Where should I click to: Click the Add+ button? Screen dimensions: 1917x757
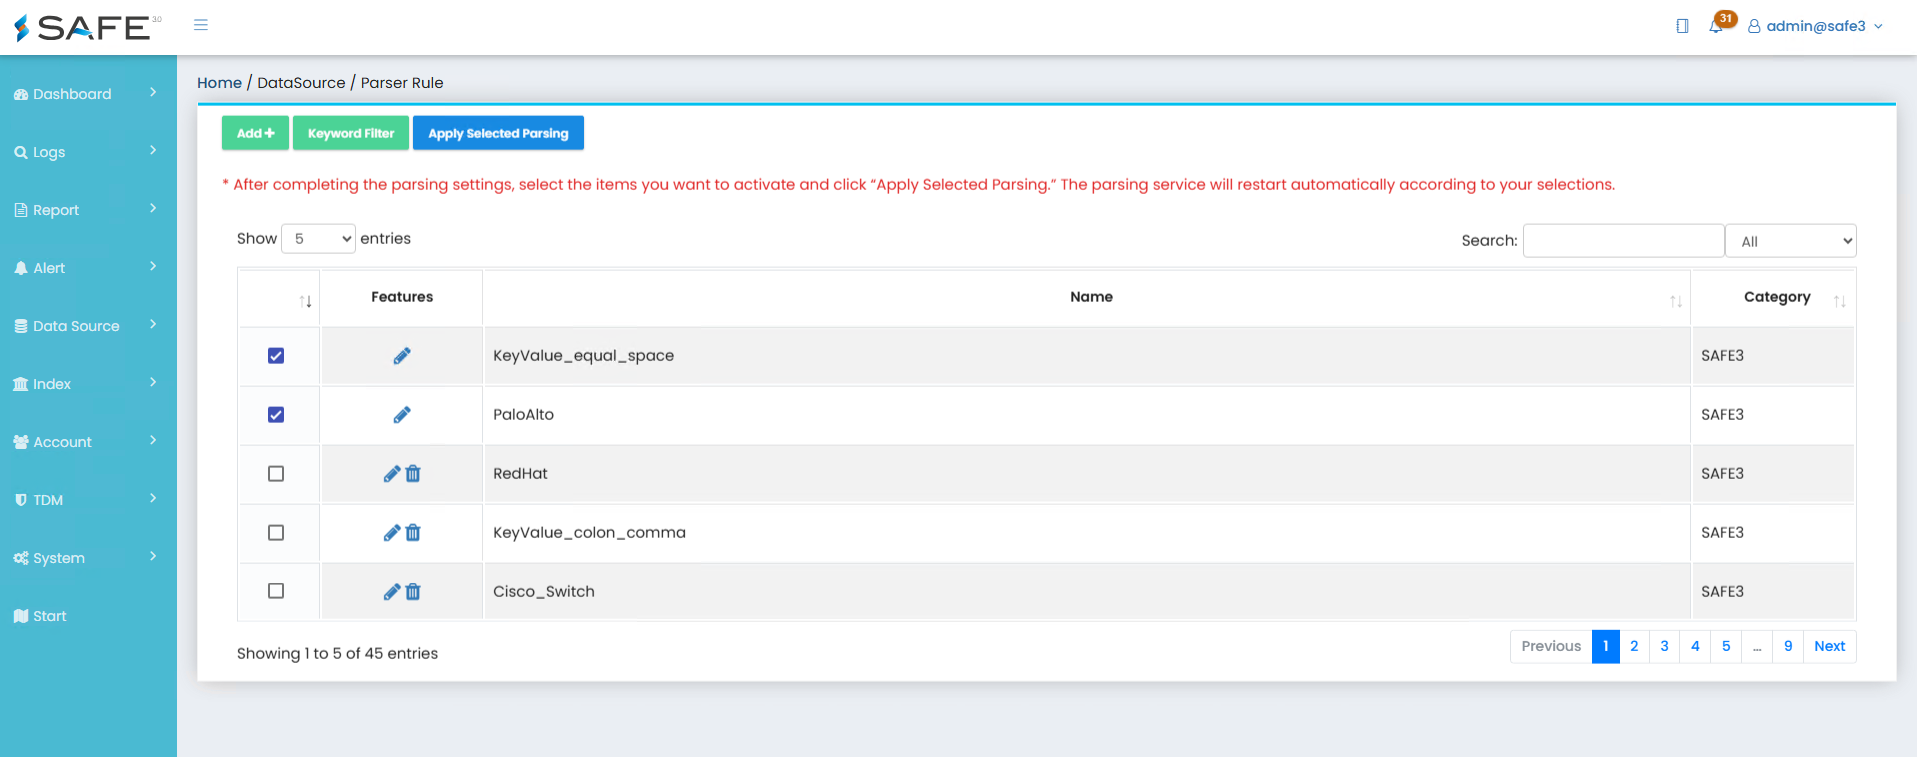(x=255, y=133)
